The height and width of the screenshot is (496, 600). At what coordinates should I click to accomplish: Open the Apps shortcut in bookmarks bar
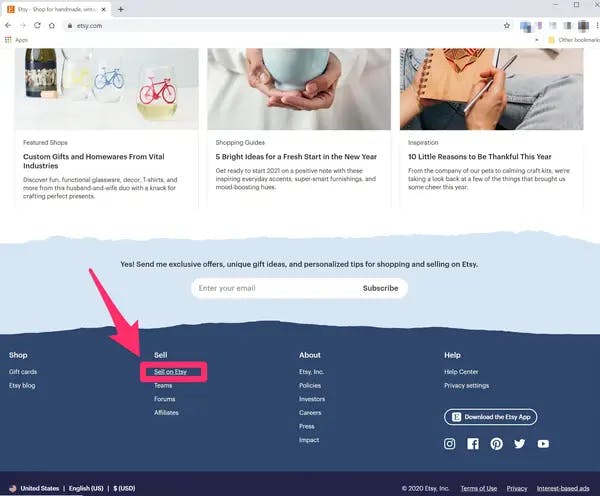(16, 40)
